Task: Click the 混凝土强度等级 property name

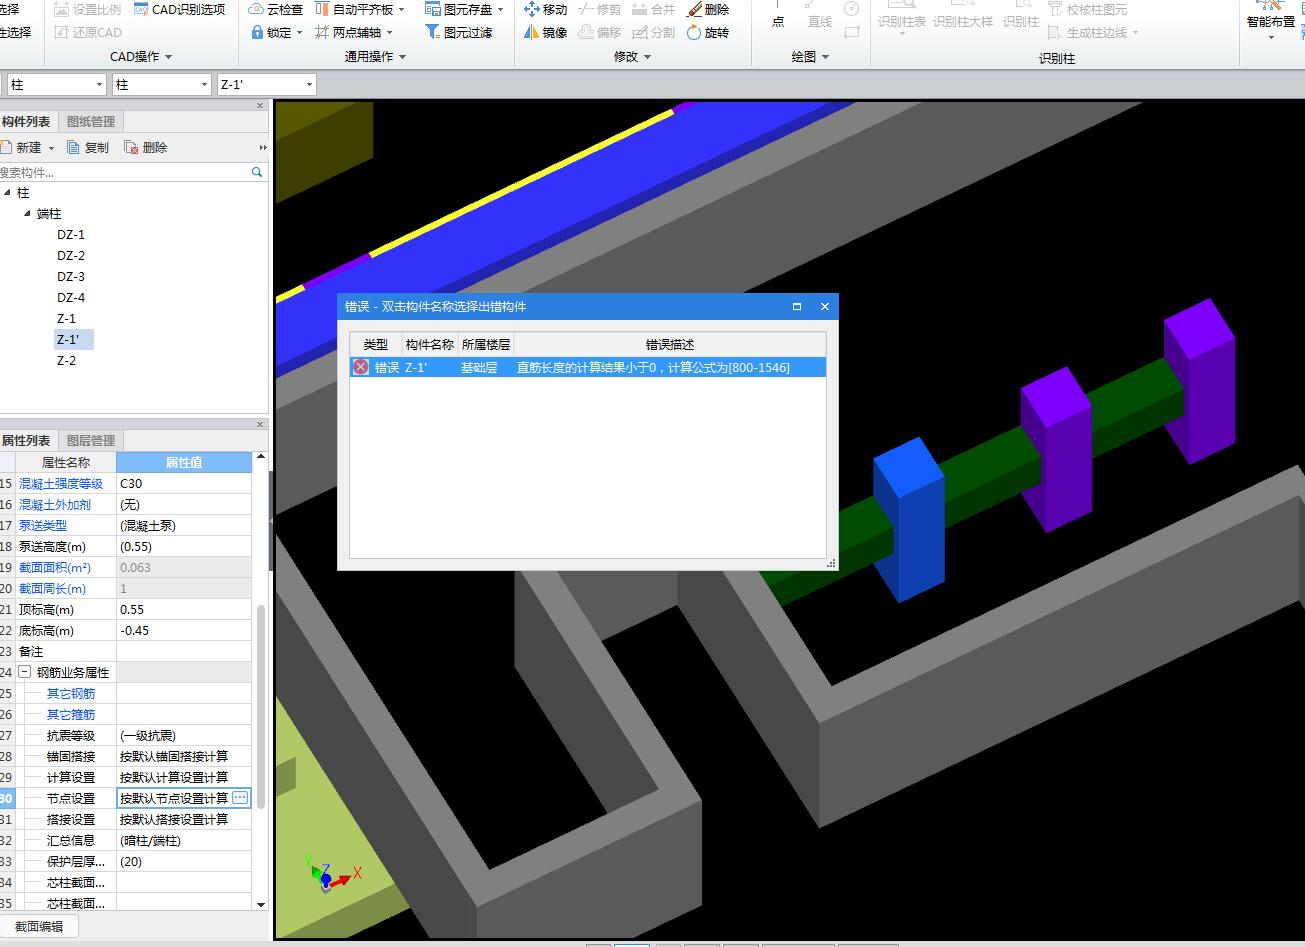Action: (61, 483)
